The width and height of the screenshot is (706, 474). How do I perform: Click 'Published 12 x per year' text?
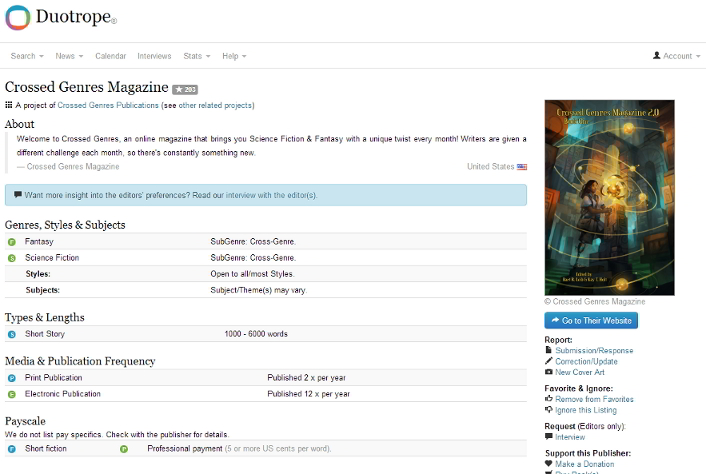click(308, 394)
